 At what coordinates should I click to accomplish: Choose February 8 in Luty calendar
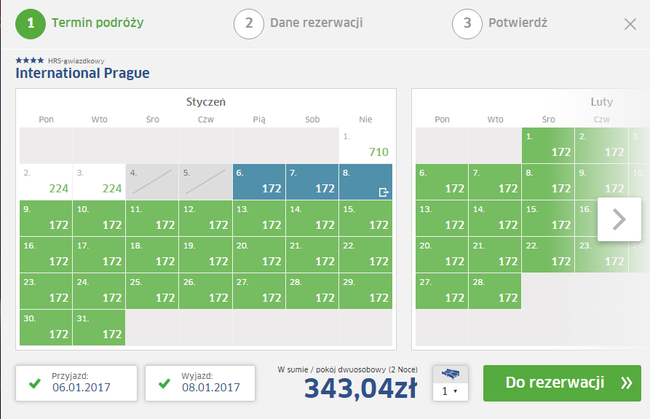click(548, 182)
